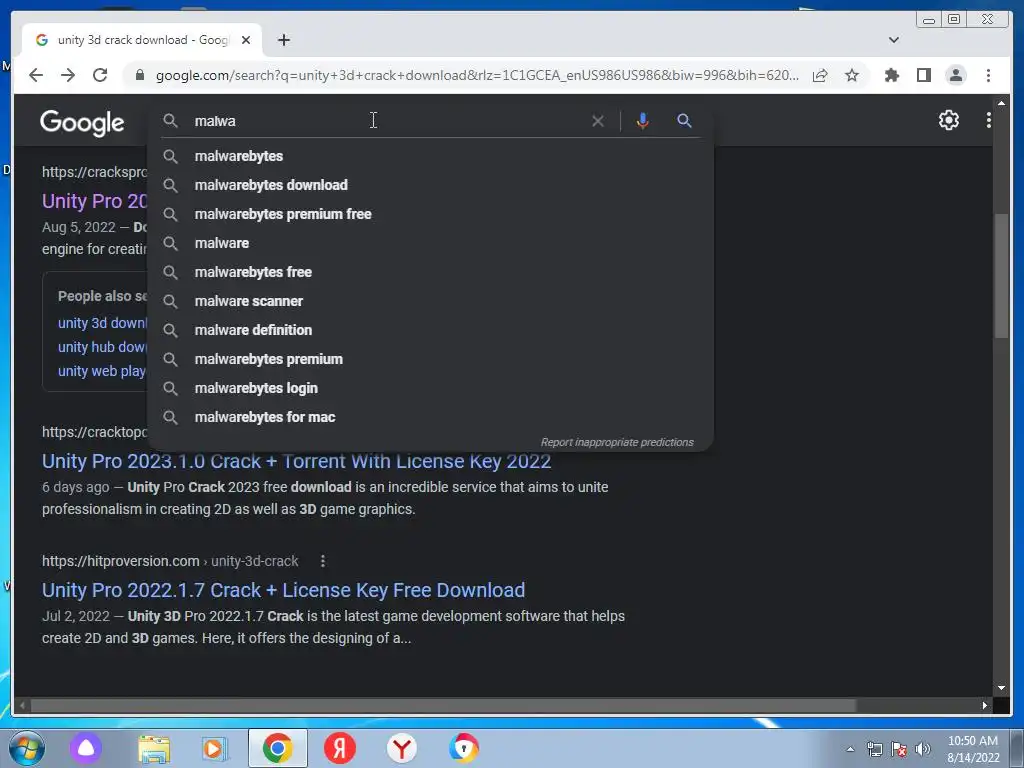This screenshot has height=768, width=1024.
Task: Click the unity web player related search
Action: tap(102, 371)
